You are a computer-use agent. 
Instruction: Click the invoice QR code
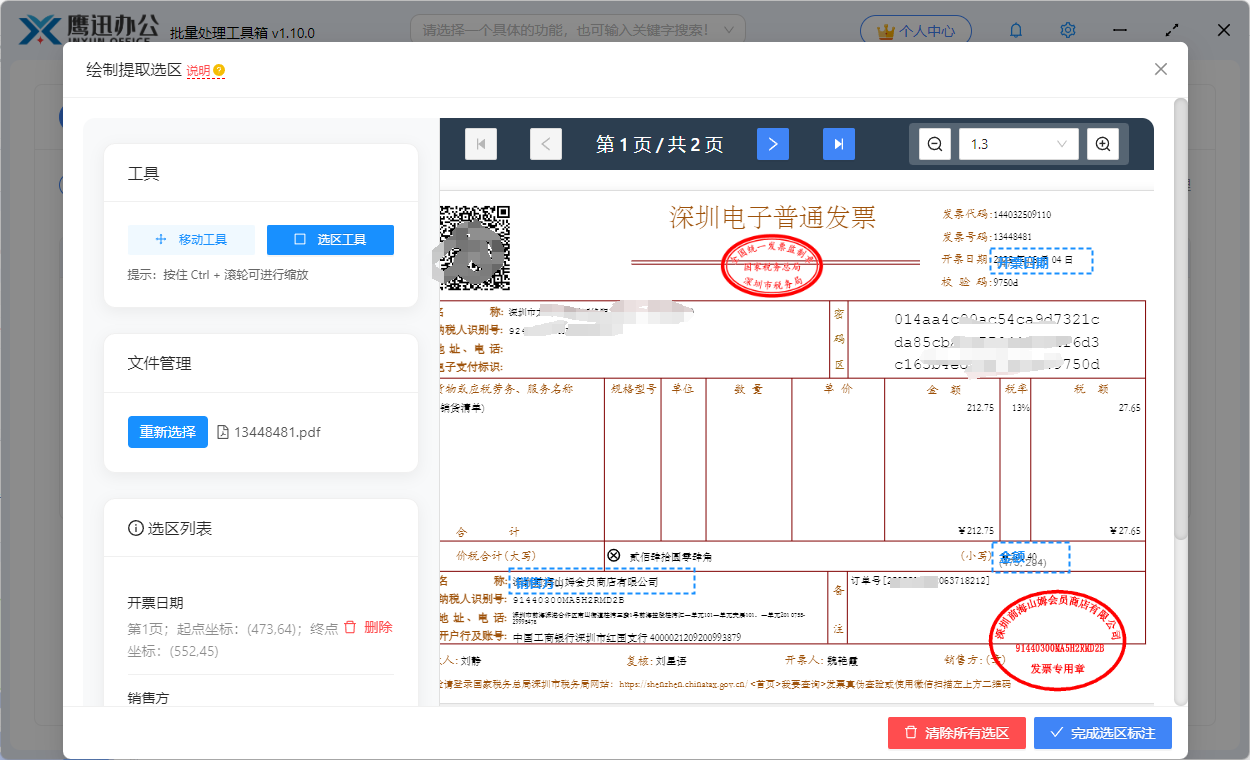coord(475,247)
